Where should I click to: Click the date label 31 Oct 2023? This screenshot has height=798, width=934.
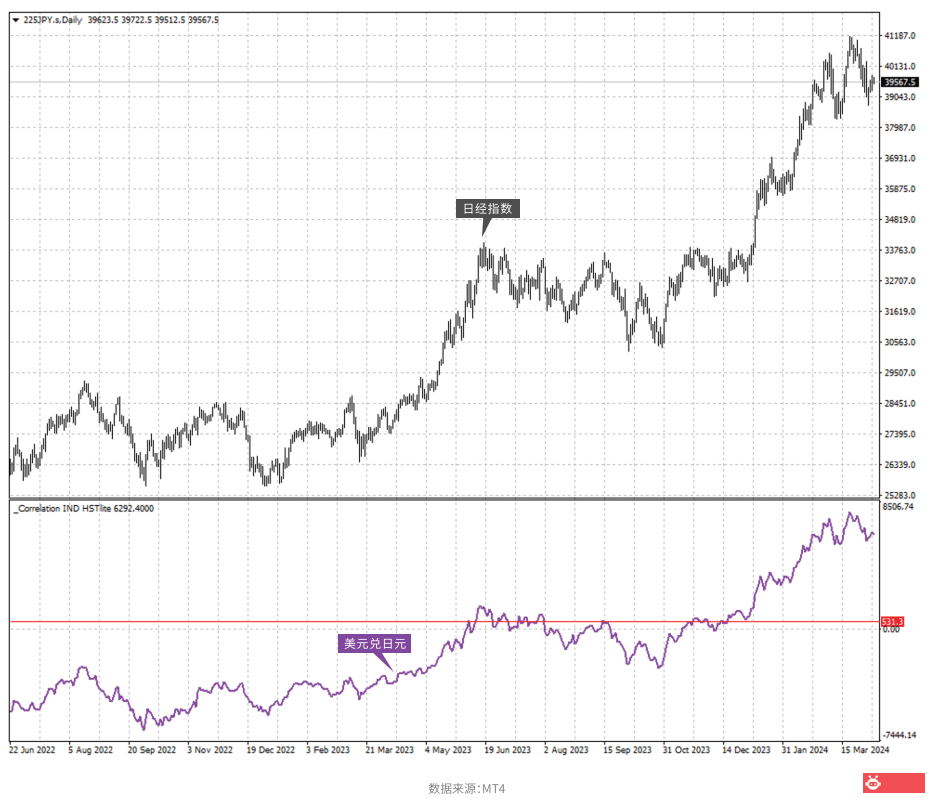[686, 750]
